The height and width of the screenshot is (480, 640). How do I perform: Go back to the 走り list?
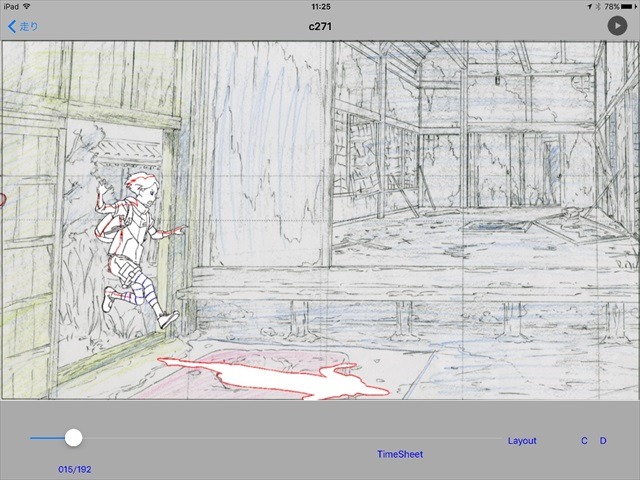29,26
